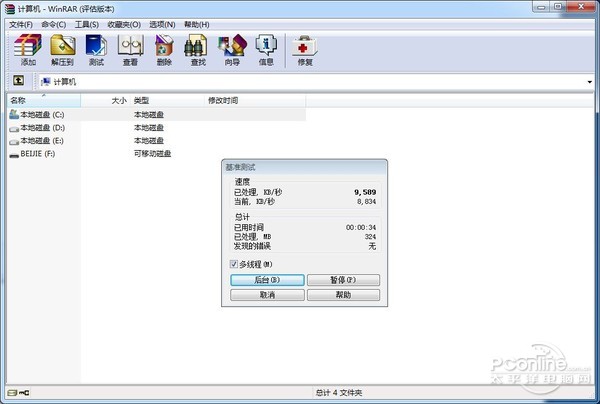
Task: Open the 文件(F) menu
Action: [21, 24]
